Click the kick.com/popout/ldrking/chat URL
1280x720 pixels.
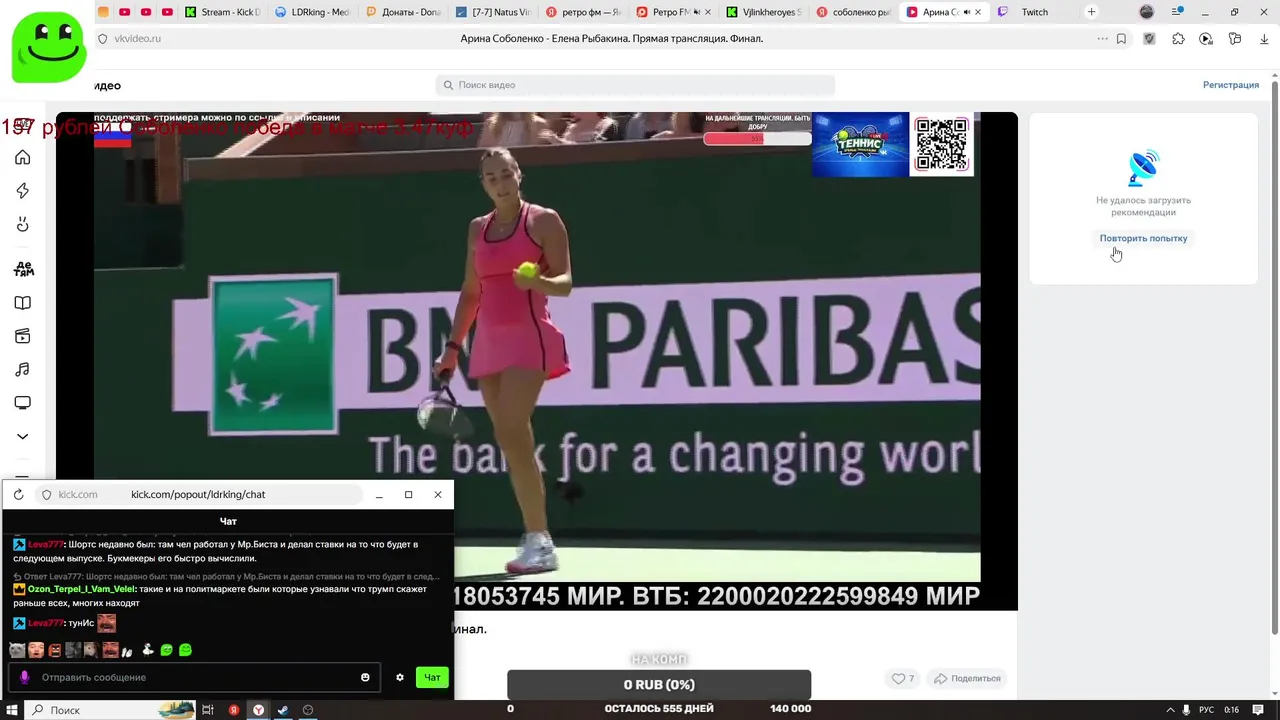pyautogui.click(x=198, y=495)
